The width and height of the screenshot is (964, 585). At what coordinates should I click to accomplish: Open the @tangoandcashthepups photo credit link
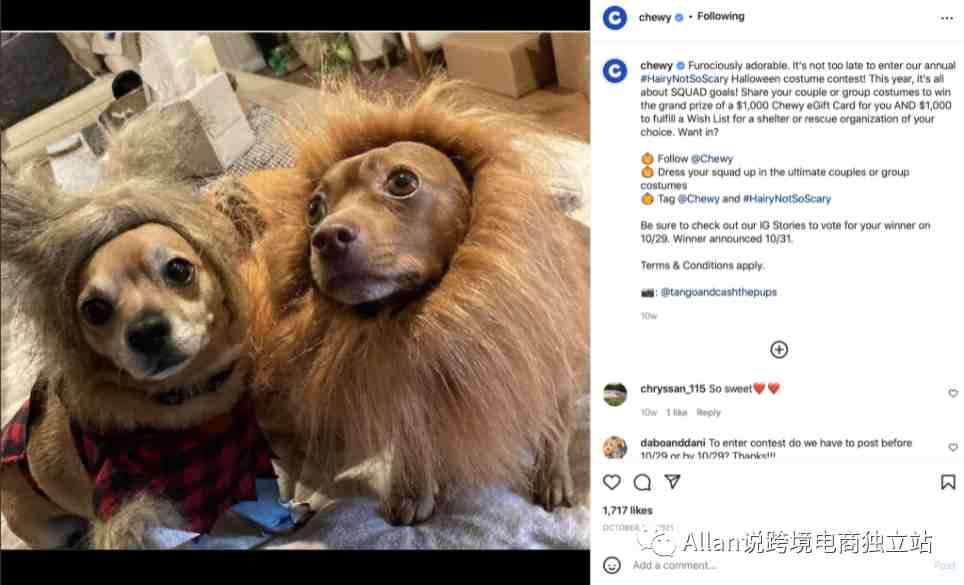click(x=719, y=292)
